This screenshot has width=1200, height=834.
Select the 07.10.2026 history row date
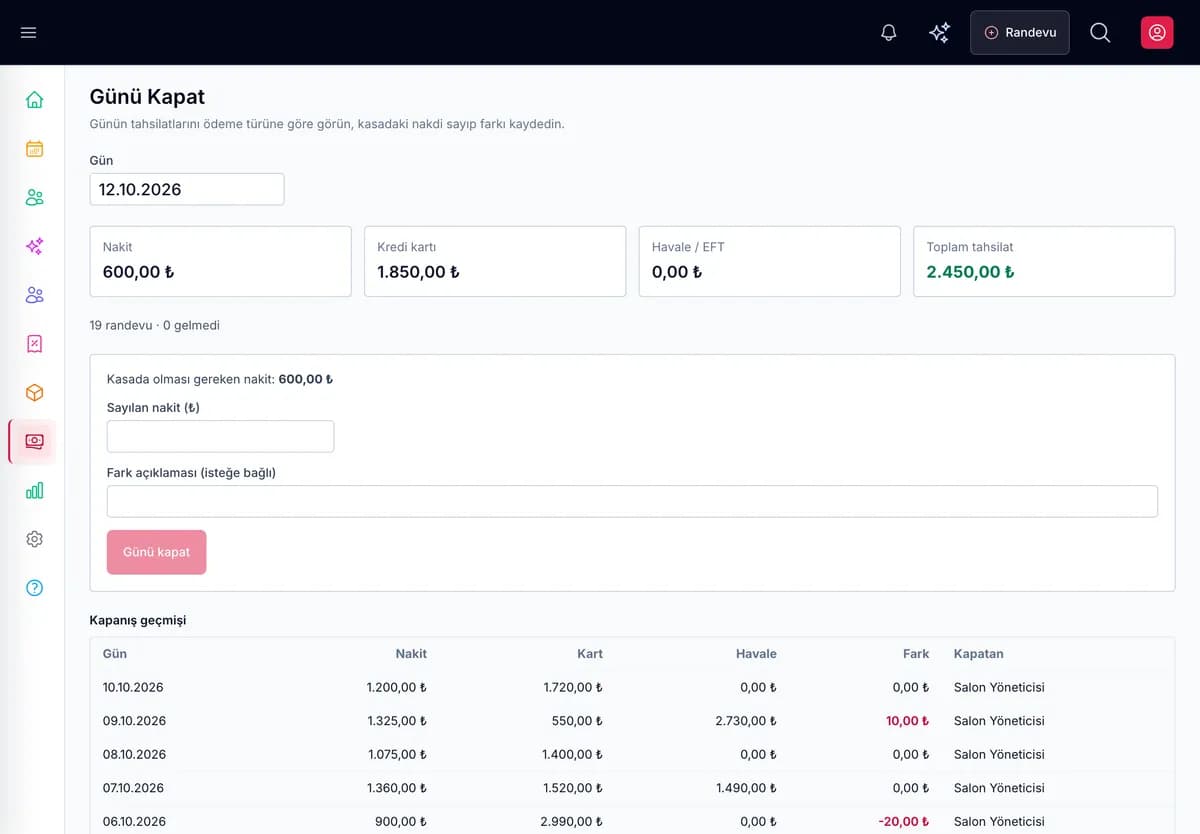(x=133, y=788)
